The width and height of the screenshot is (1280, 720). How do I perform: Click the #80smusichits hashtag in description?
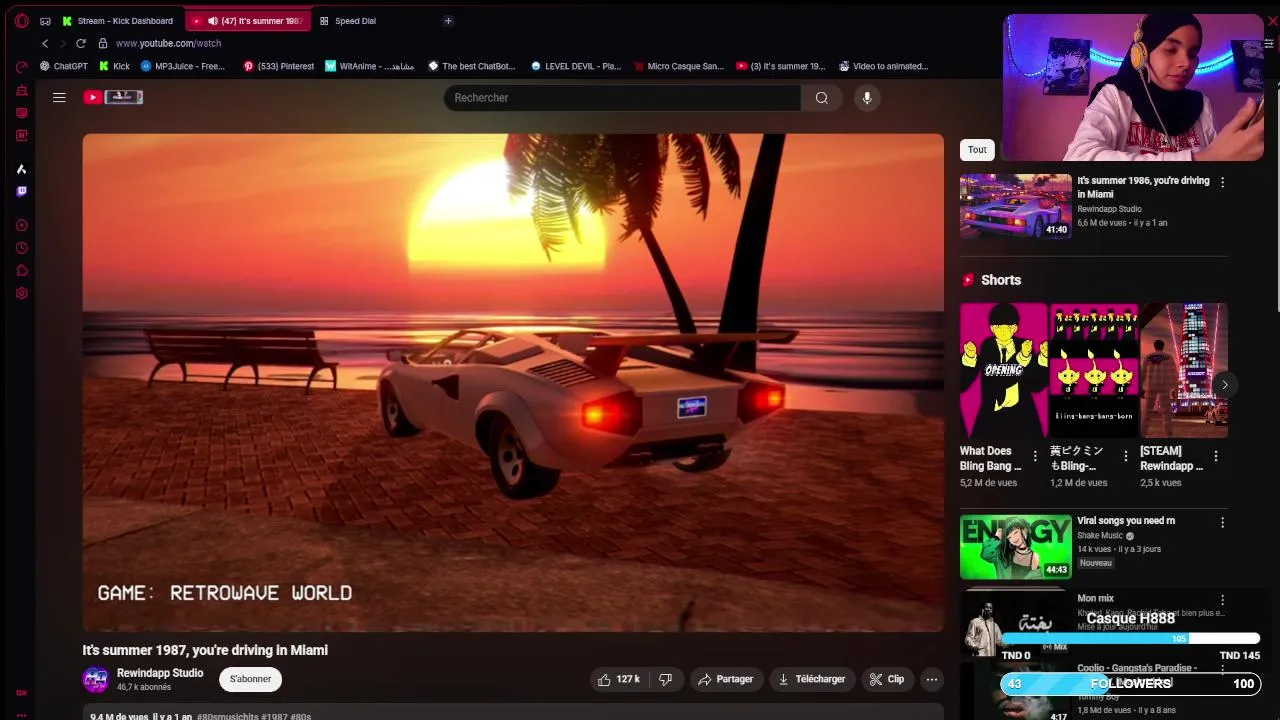coord(227,716)
